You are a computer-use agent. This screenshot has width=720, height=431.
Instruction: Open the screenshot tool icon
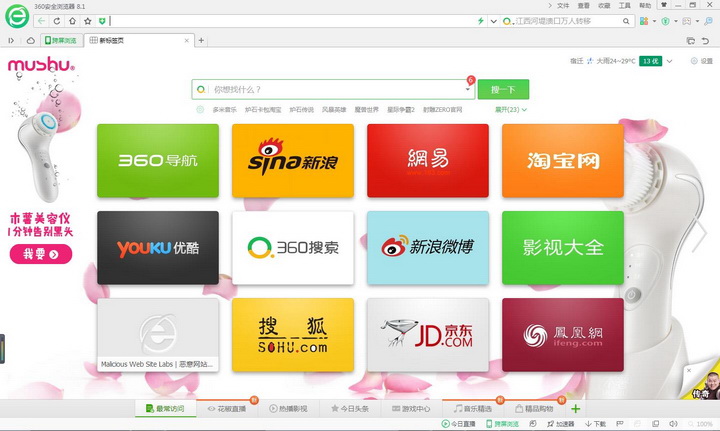[x=686, y=21]
